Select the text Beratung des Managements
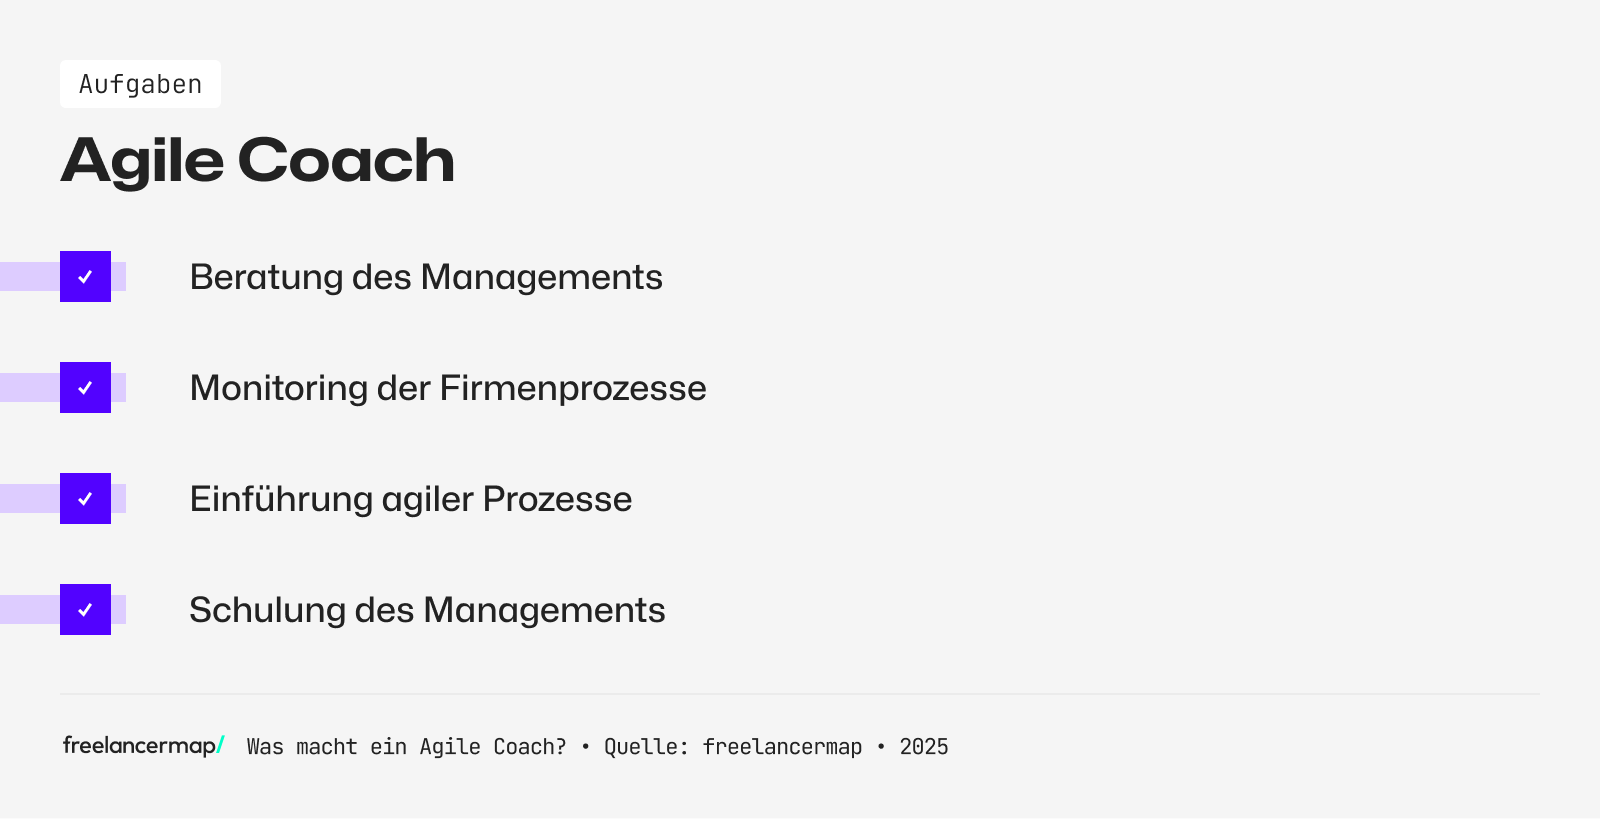This screenshot has width=1600, height=819. tap(426, 277)
